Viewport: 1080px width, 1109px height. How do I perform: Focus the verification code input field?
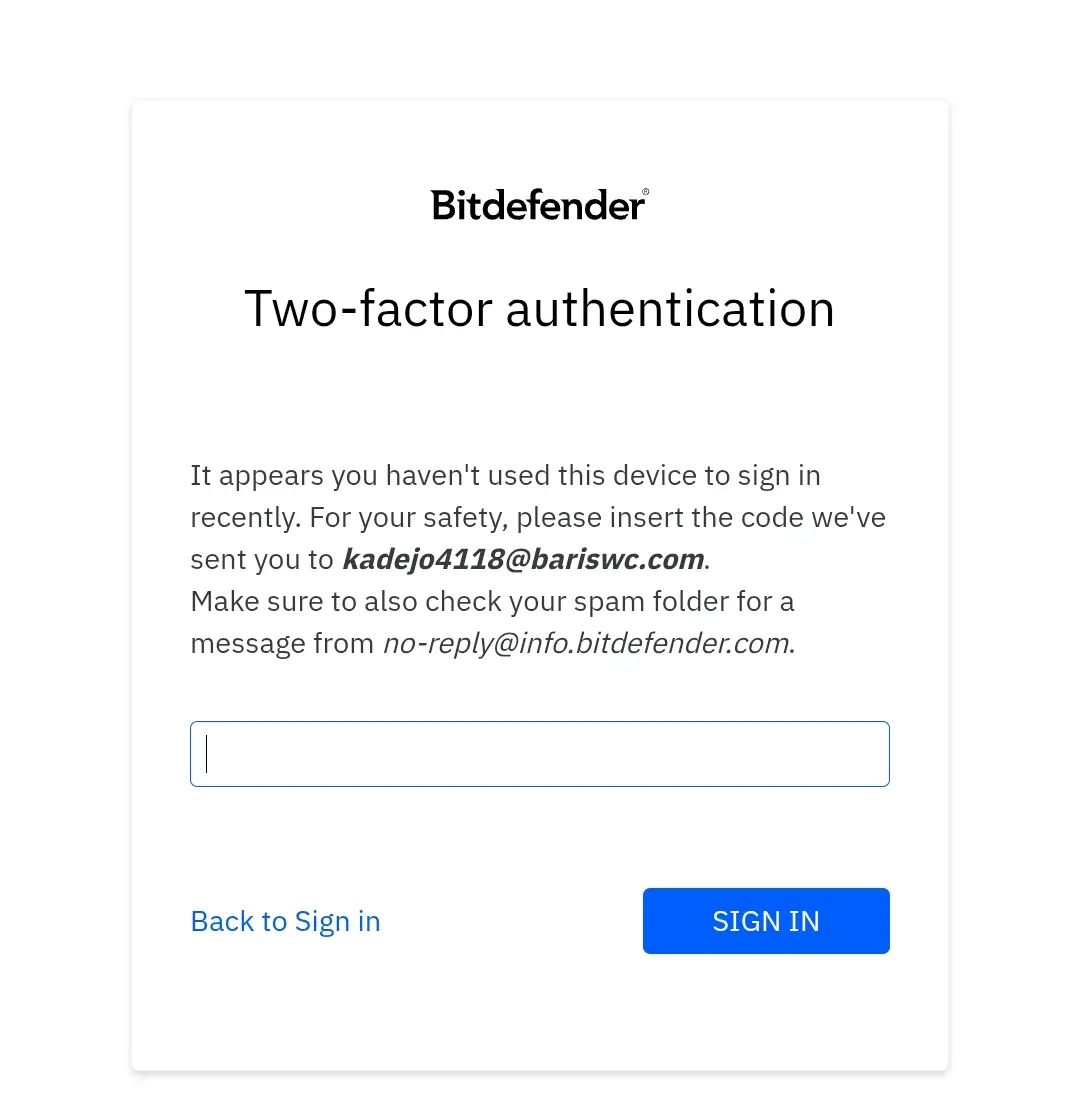[540, 754]
